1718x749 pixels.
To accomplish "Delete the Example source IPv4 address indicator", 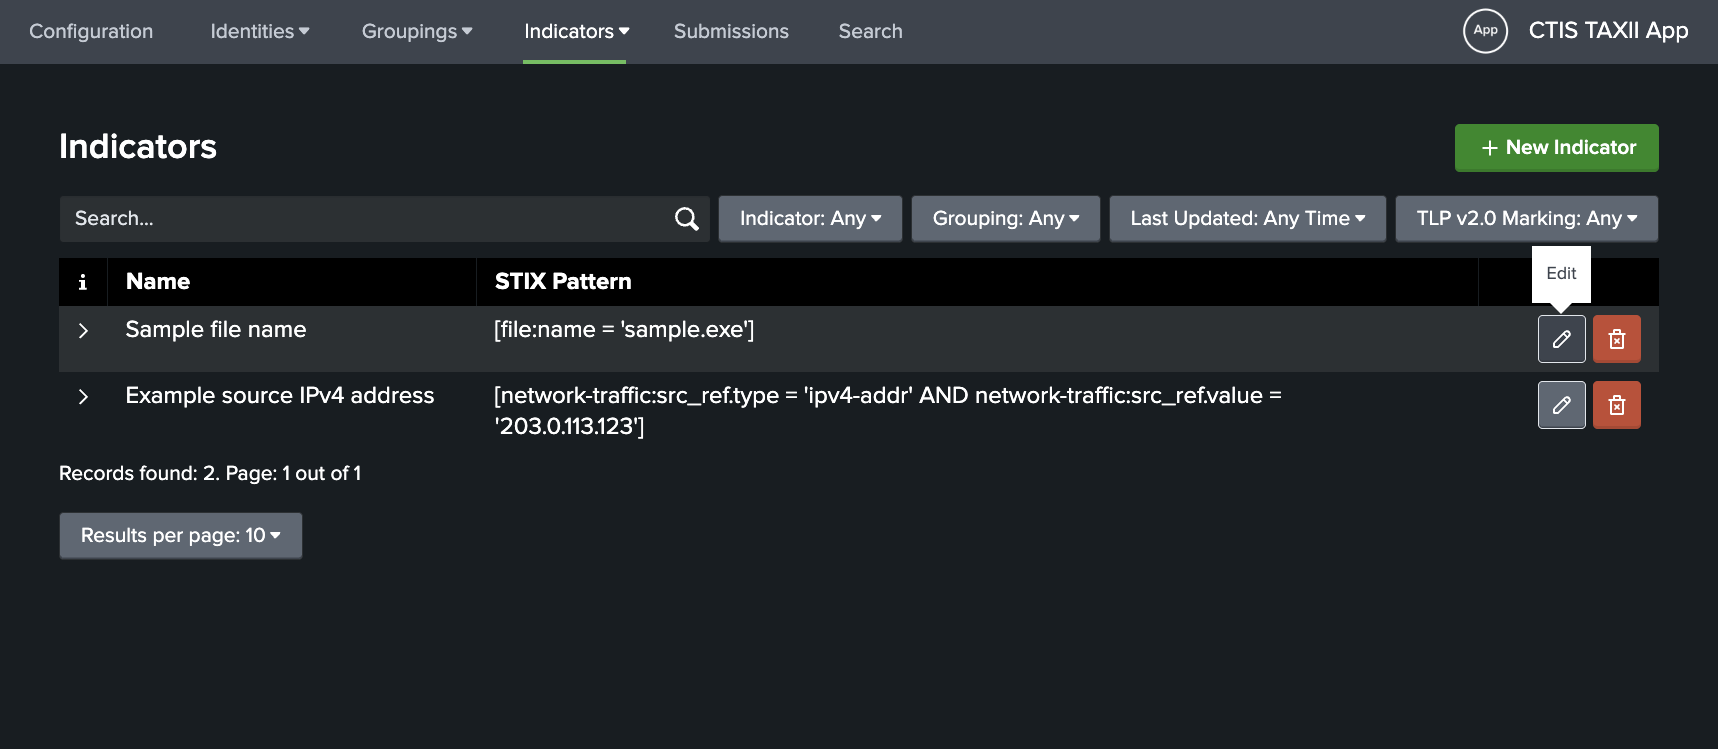I will pos(1616,405).
